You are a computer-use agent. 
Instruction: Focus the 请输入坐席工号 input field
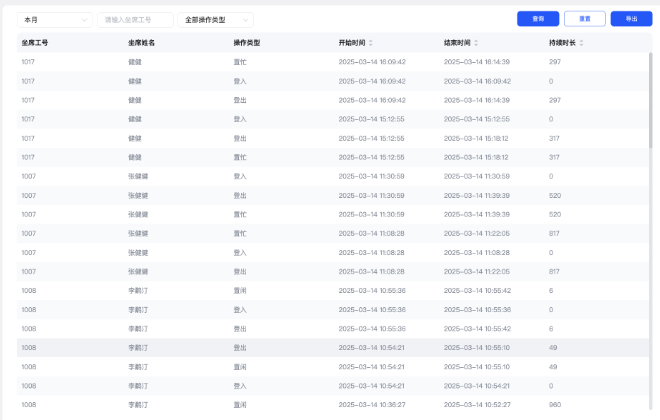pos(134,19)
